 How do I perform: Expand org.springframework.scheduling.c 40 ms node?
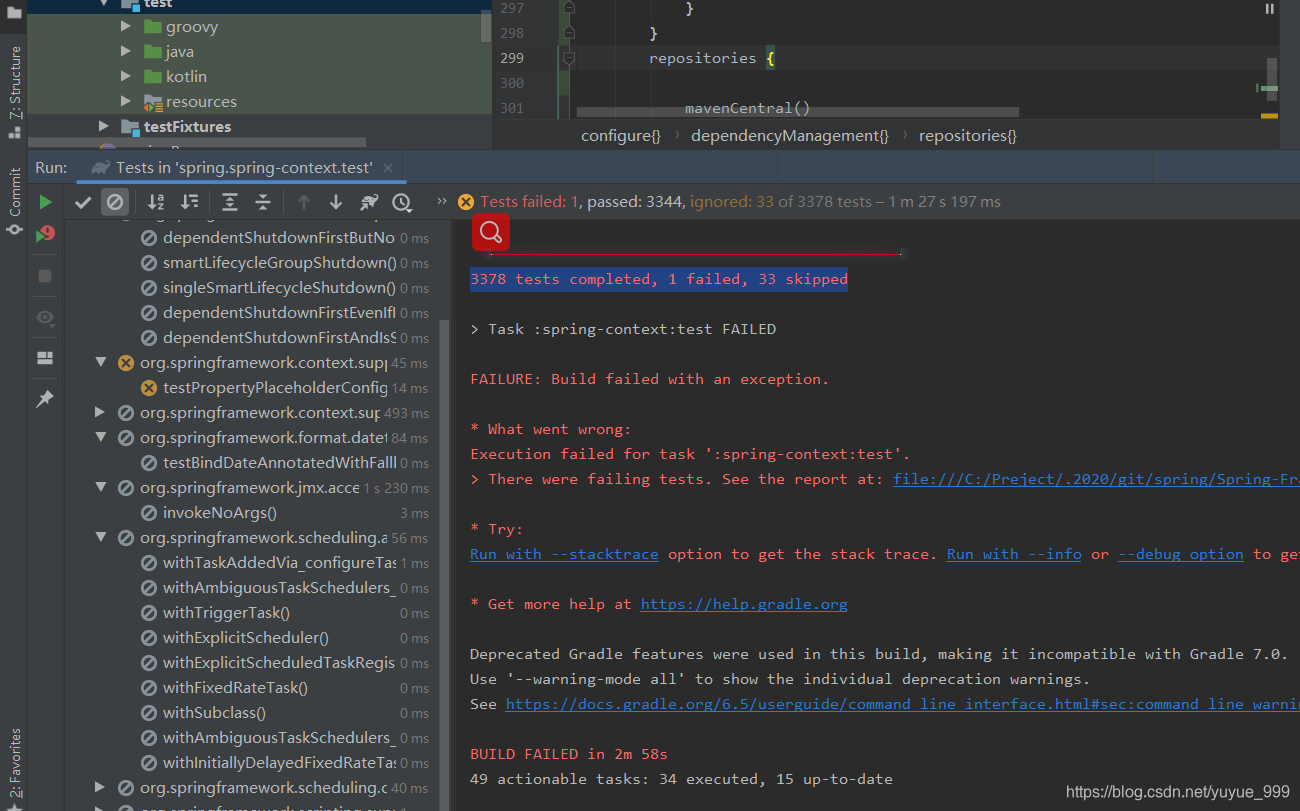101,788
